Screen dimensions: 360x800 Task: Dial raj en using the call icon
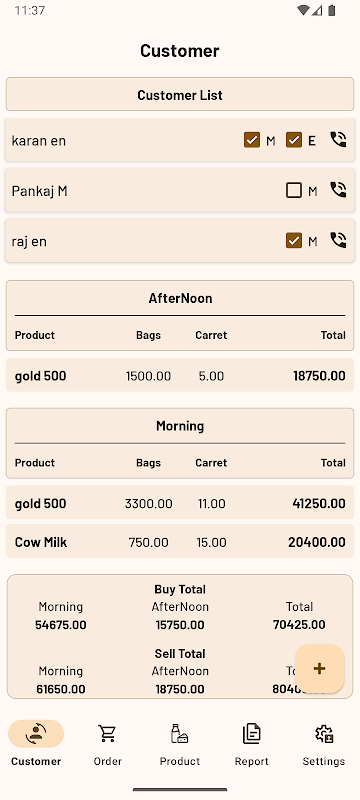click(338, 240)
